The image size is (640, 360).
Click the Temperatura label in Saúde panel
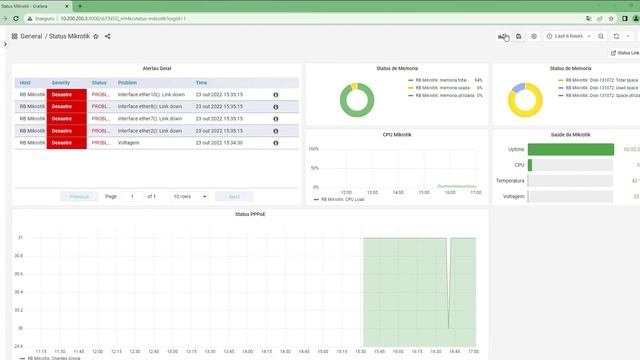click(x=510, y=181)
